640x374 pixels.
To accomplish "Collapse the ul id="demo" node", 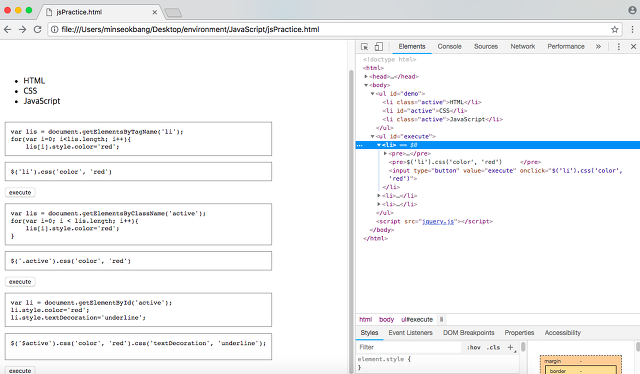I will 372,94.
